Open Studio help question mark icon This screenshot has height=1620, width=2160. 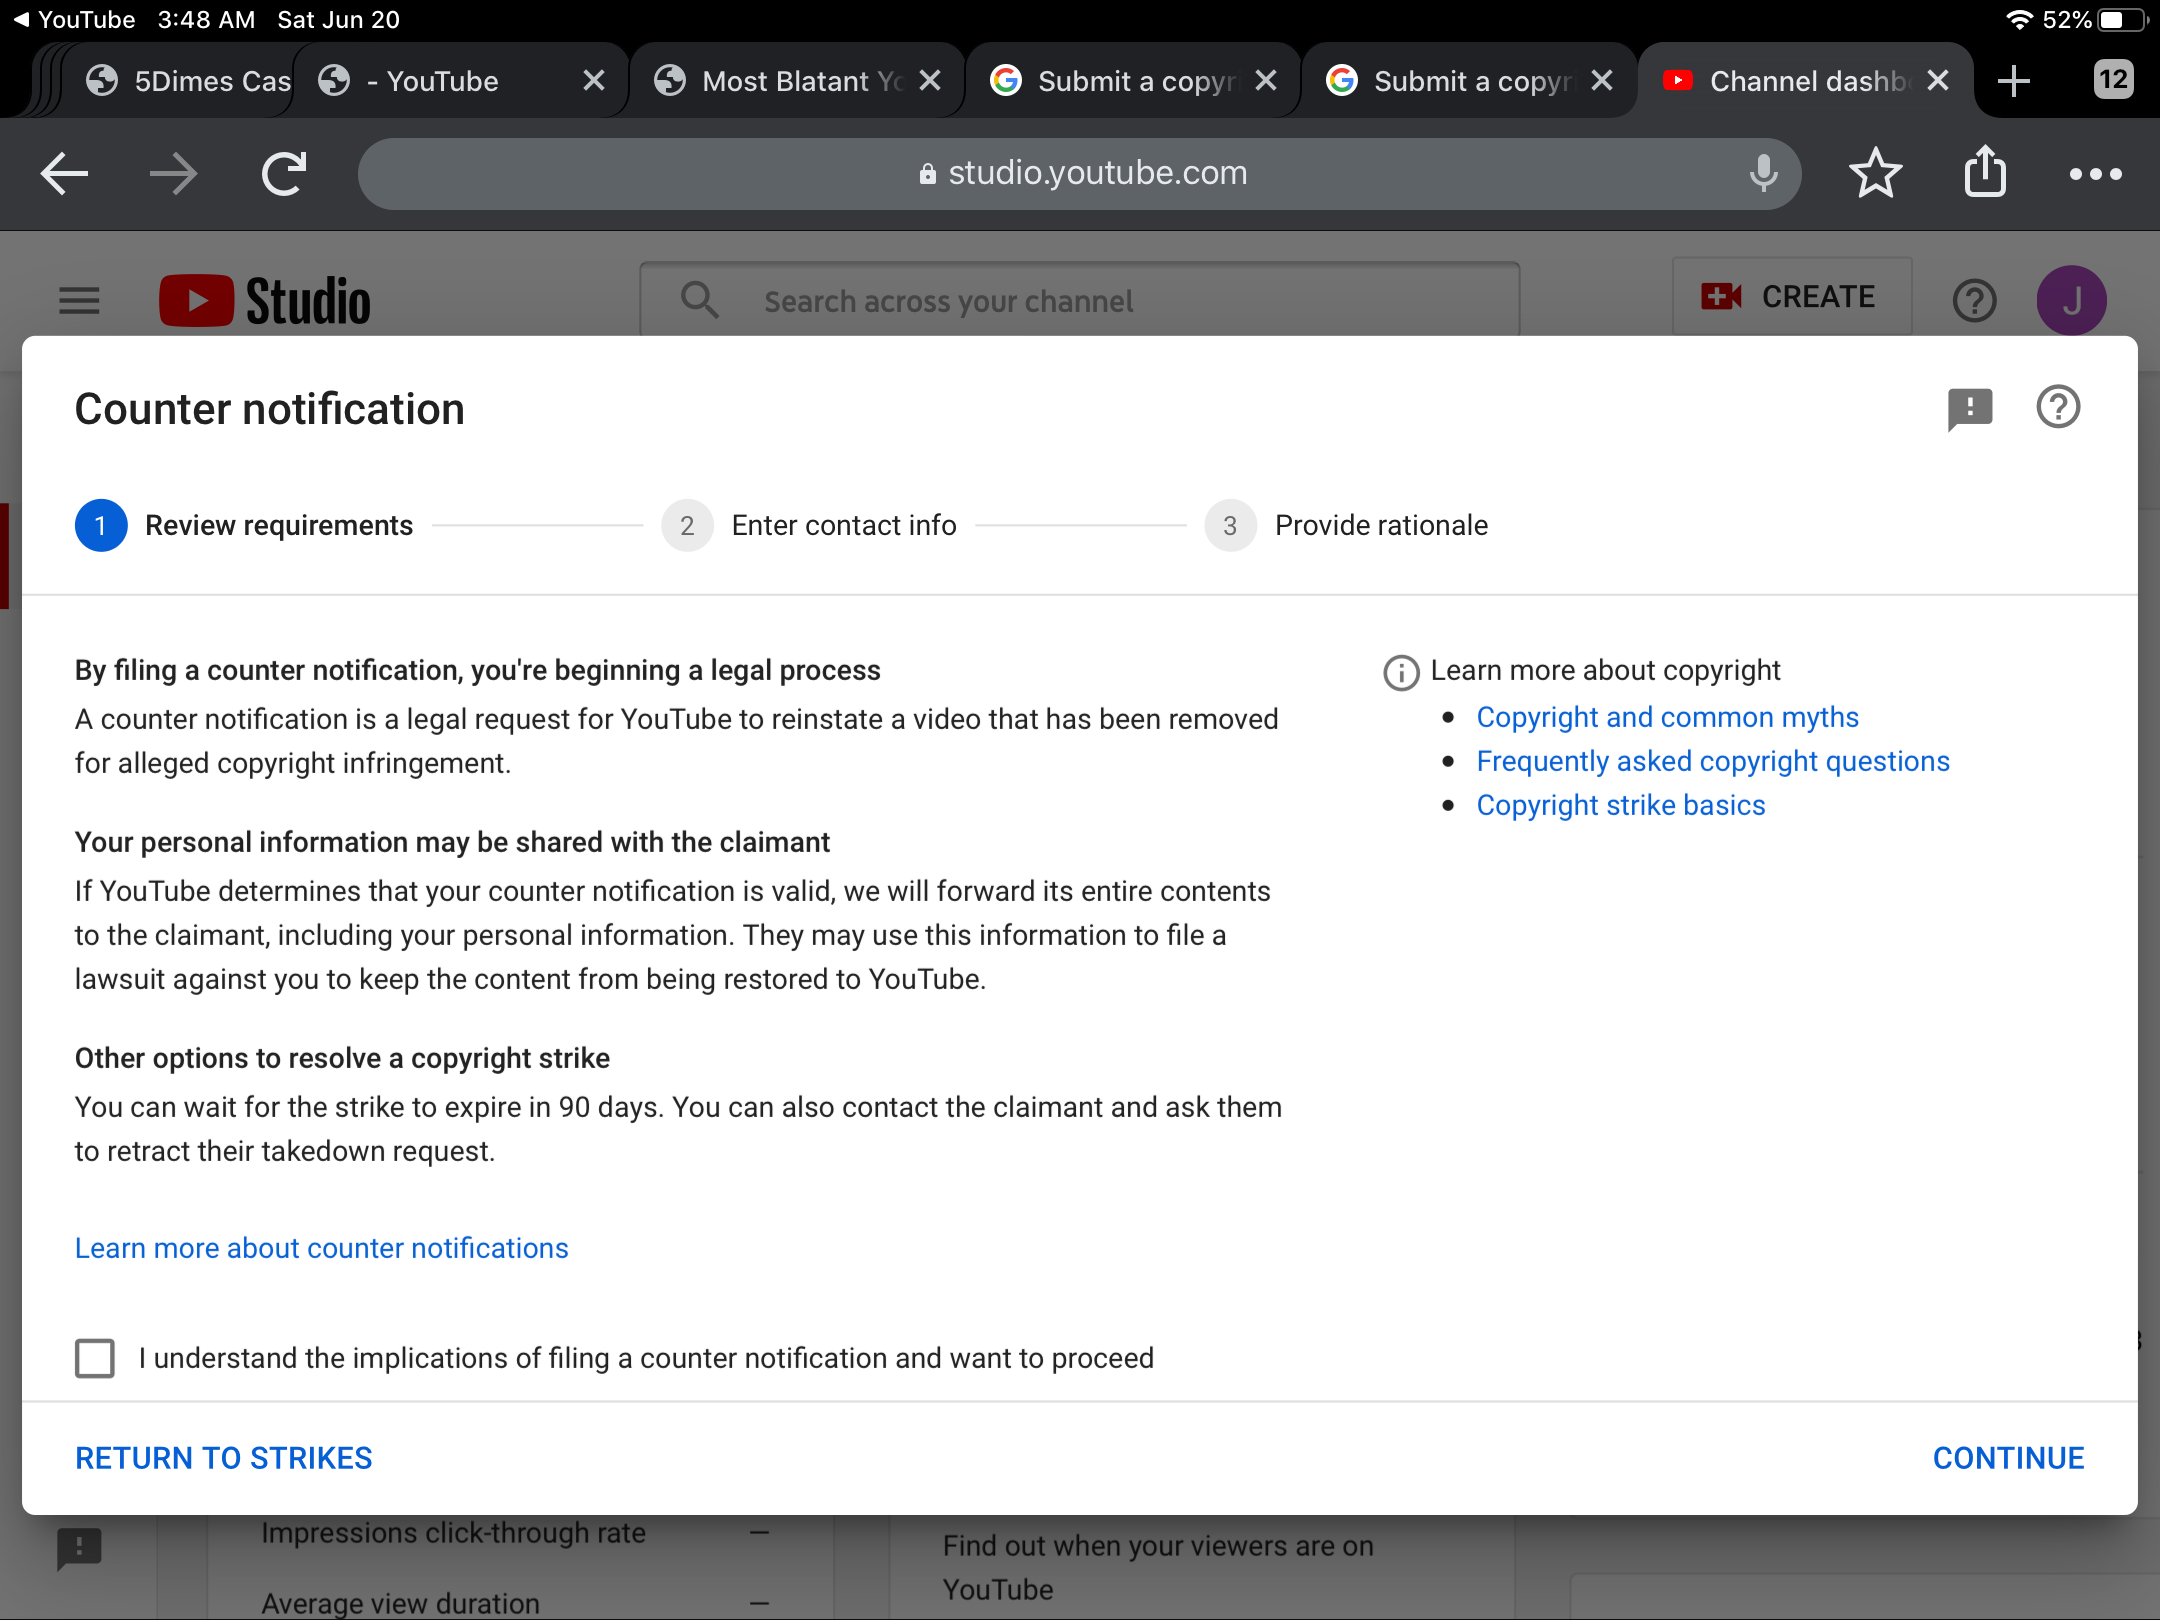coord(1974,300)
